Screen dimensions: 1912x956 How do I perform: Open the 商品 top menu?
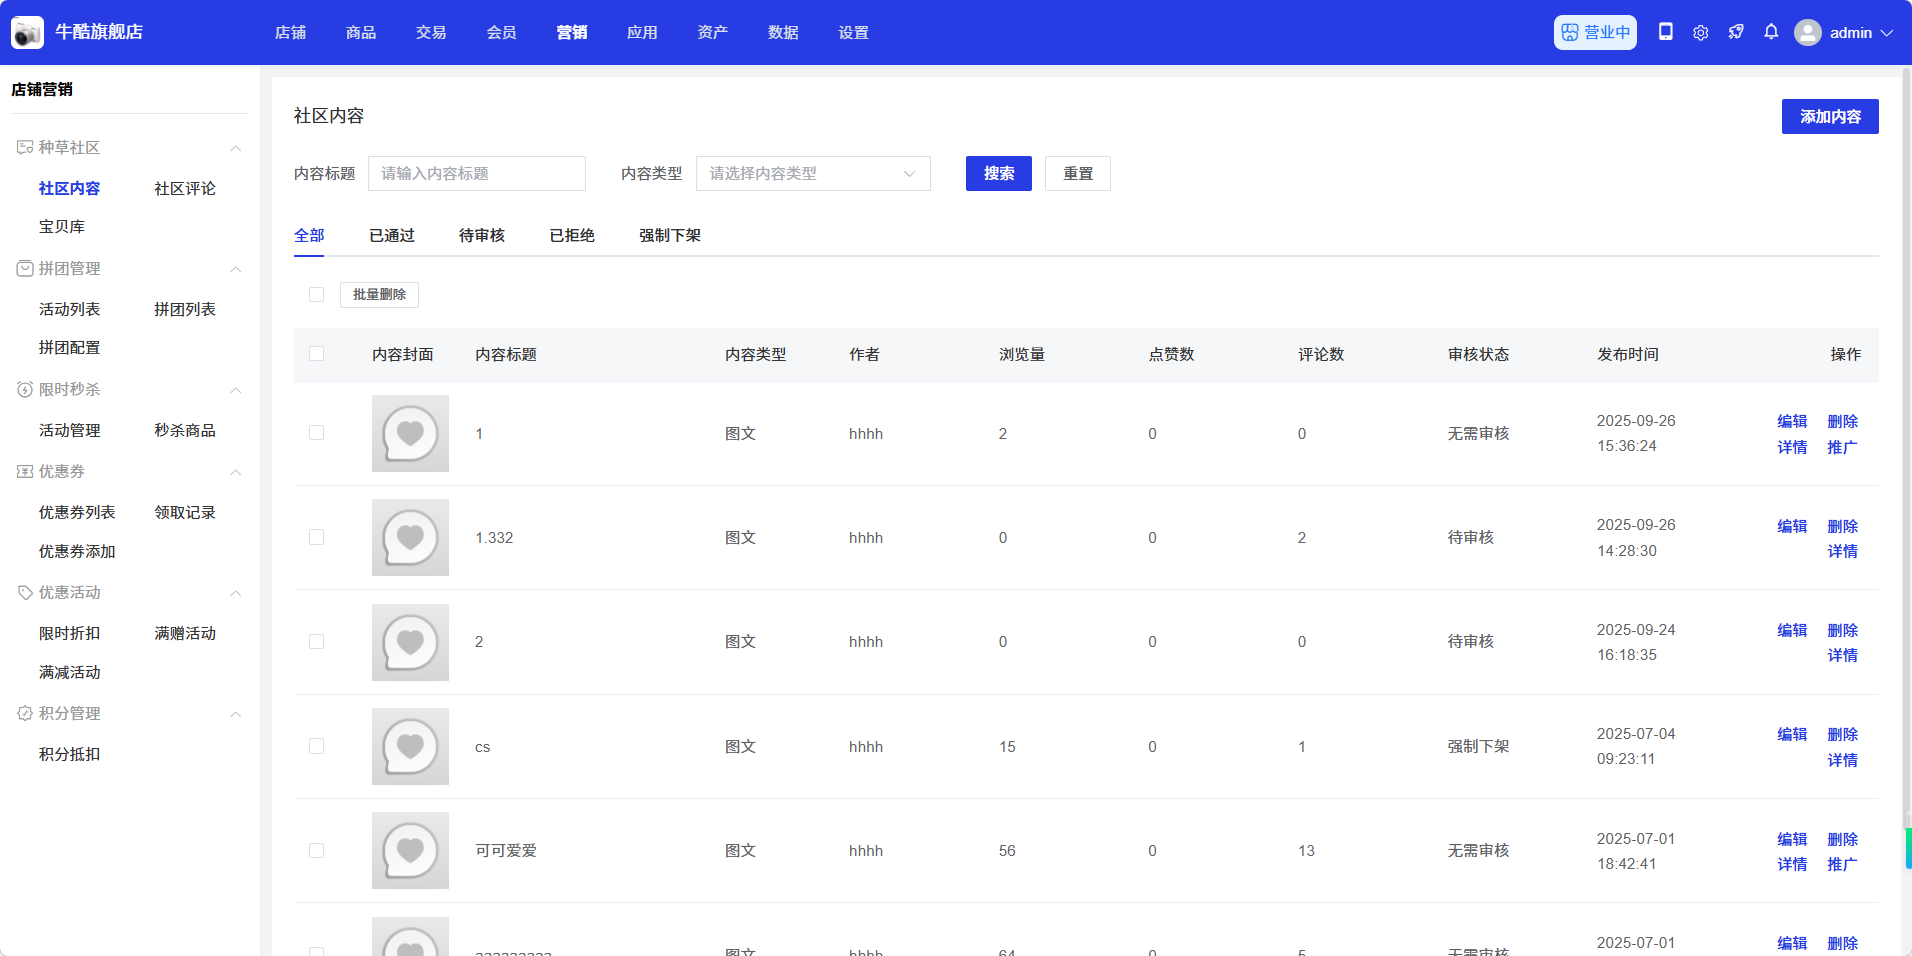point(361,33)
